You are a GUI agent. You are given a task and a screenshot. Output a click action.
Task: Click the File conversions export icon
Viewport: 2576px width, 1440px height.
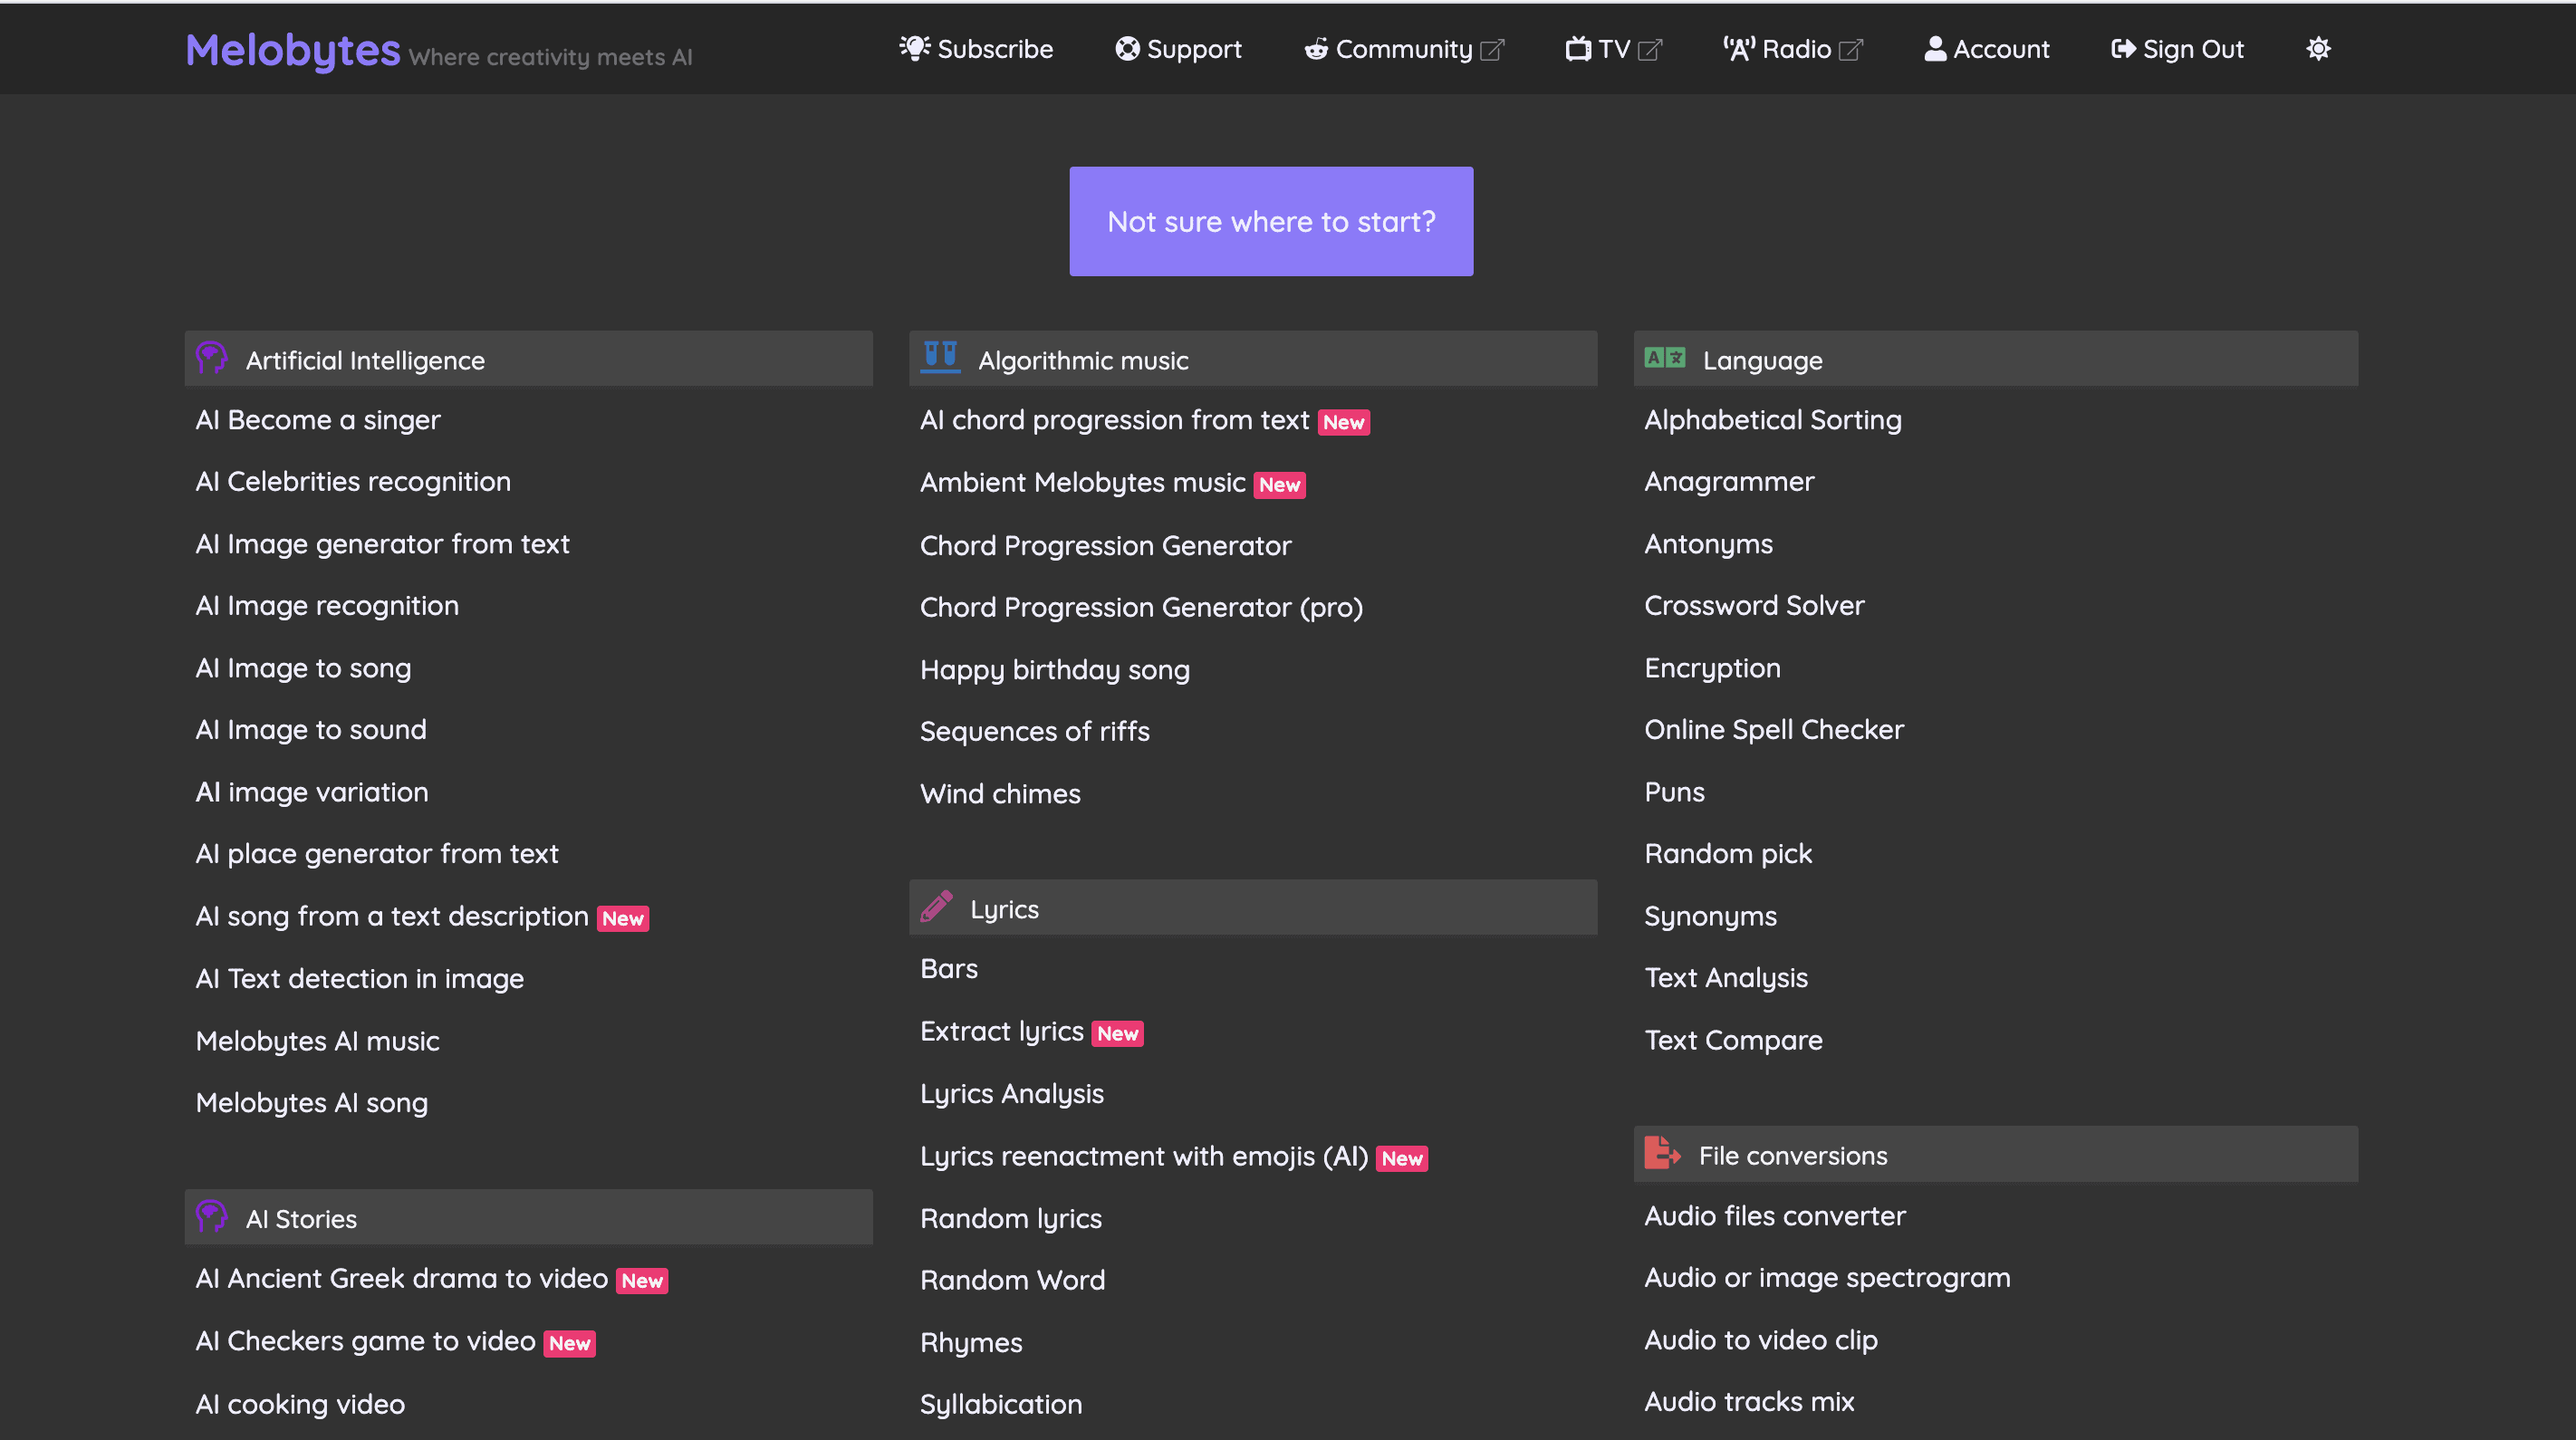pos(1661,1152)
